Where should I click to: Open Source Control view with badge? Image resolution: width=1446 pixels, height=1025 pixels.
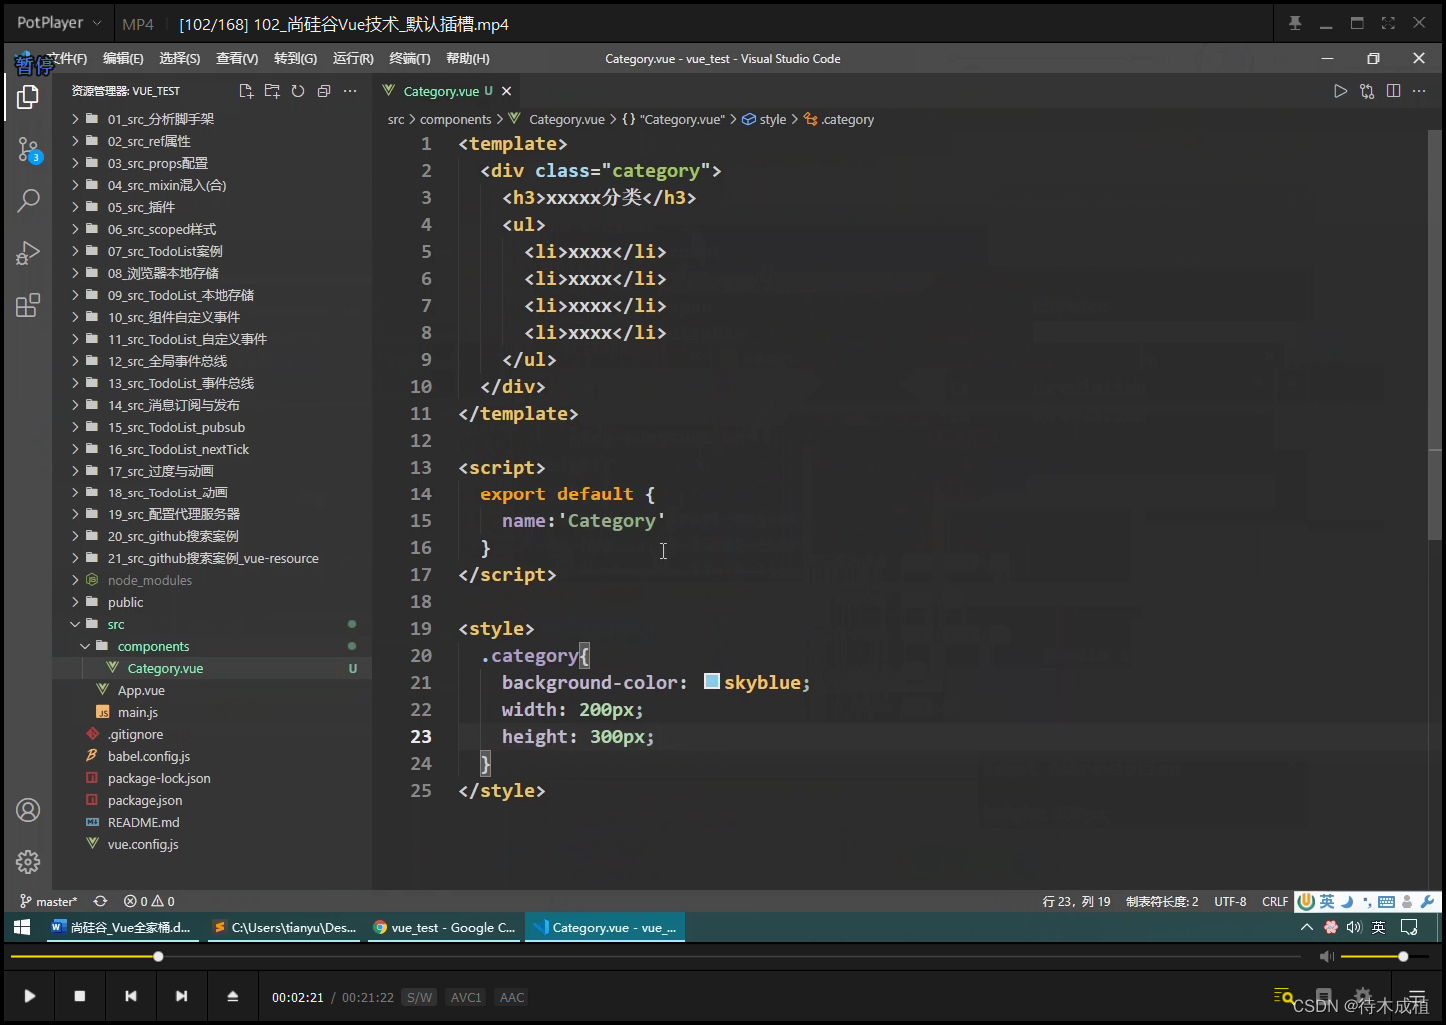click(x=28, y=151)
